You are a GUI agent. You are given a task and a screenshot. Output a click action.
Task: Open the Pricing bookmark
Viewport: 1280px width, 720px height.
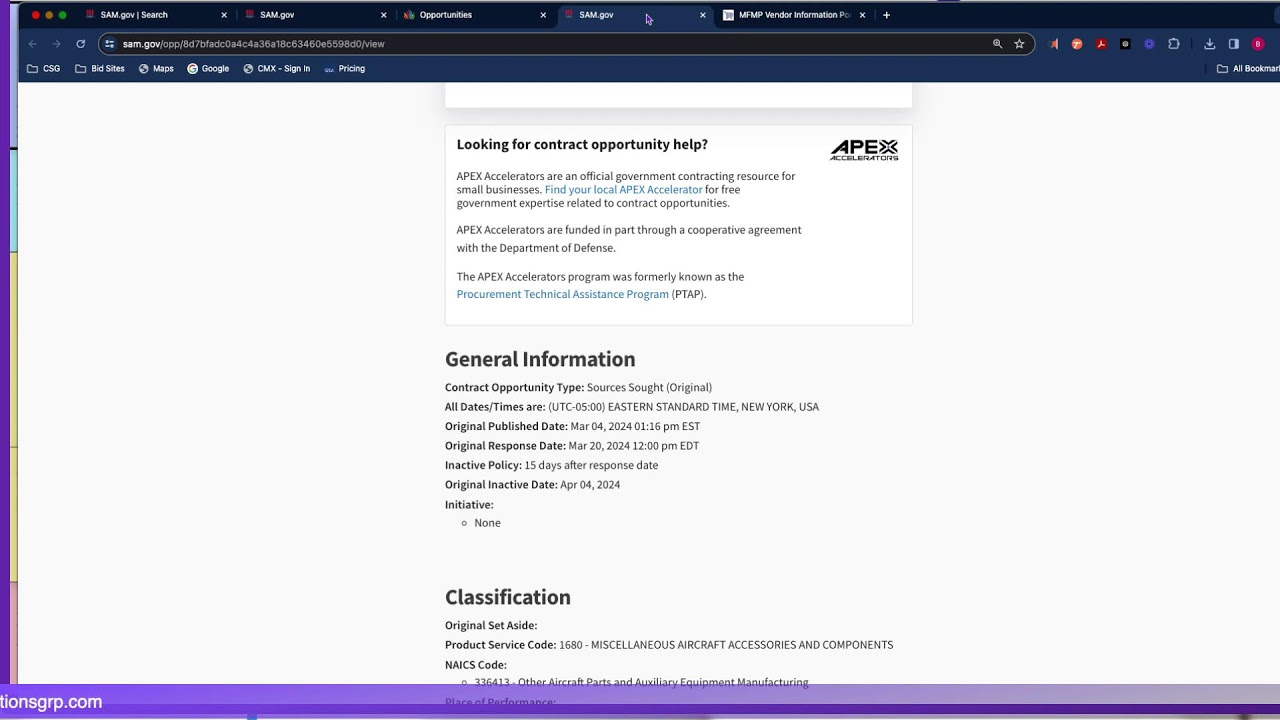click(344, 69)
